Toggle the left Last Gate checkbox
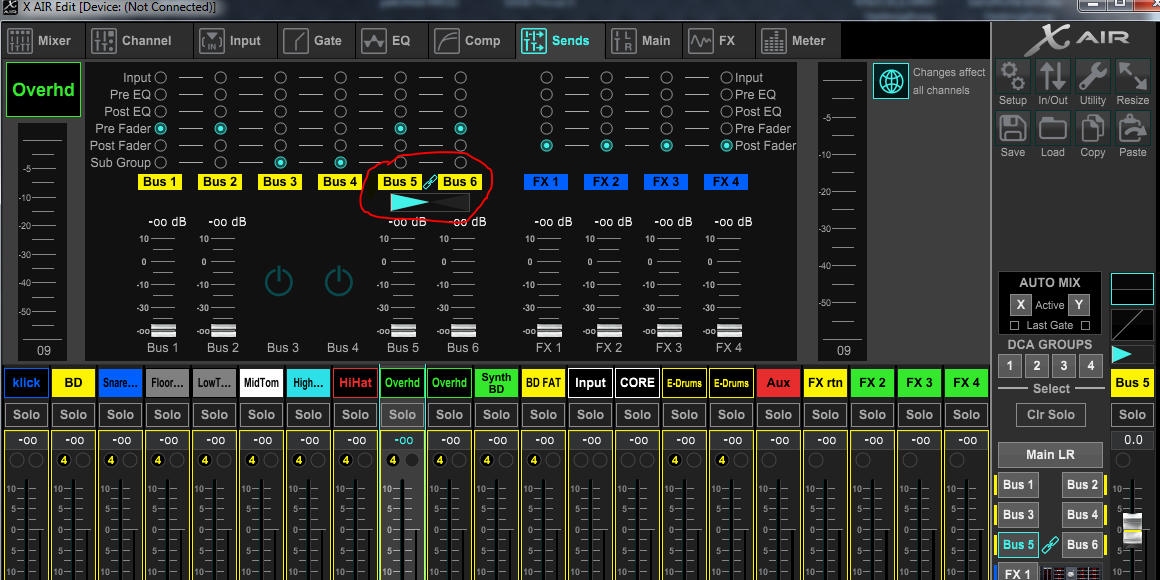Screen dimensions: 1160x580 1014,326
